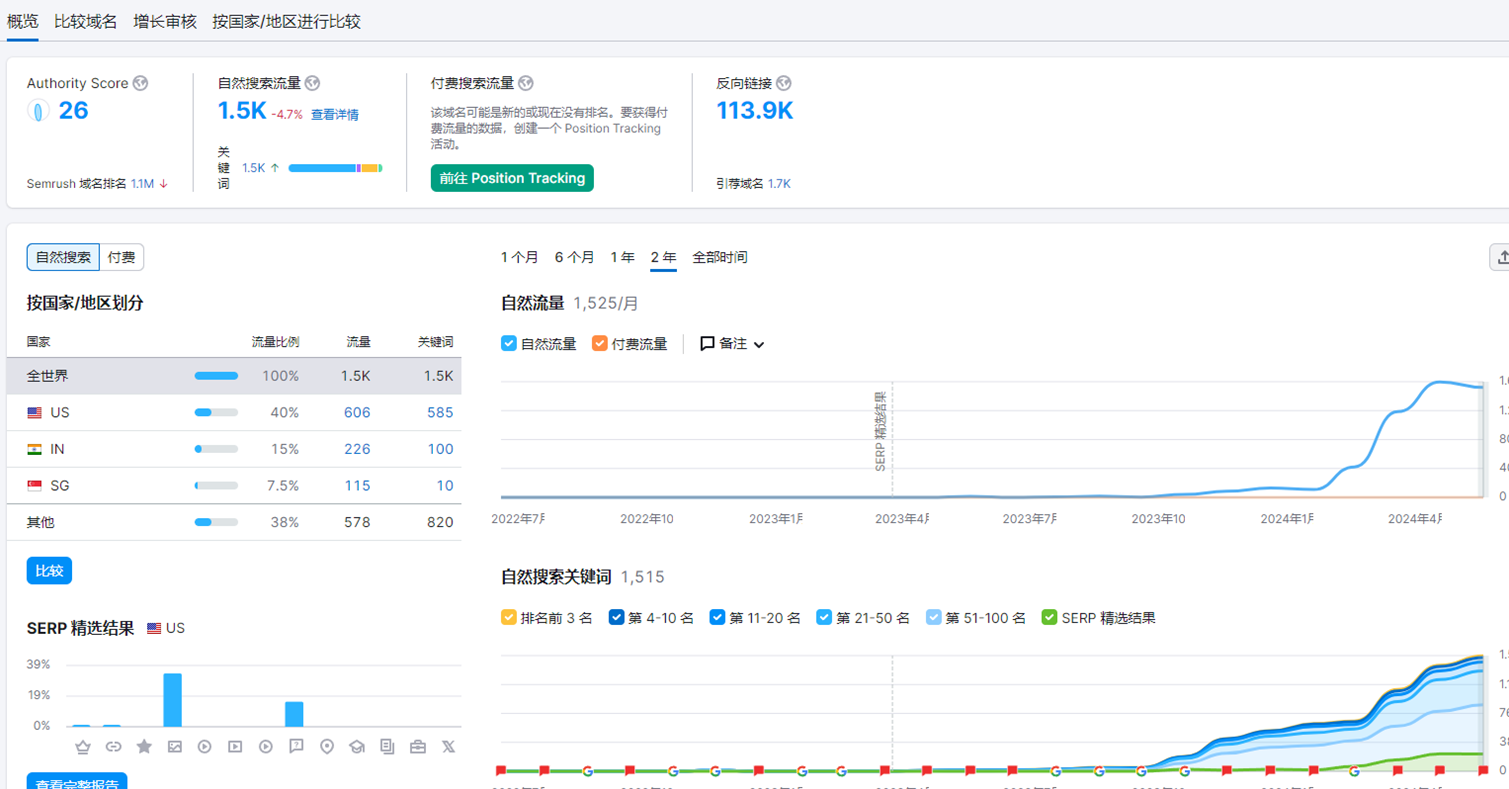This screenshot has width=1509, height=789.
Task: Click the export upload icon above chart
Action: (x=1500, y=257)
